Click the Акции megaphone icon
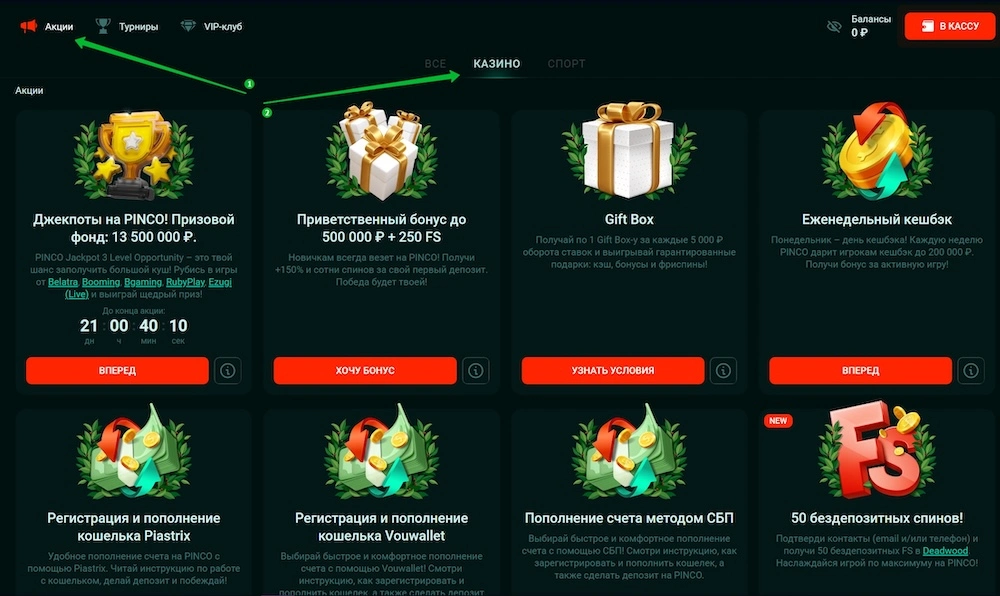This screenshot has height=596, width=1000. [29, 26]
